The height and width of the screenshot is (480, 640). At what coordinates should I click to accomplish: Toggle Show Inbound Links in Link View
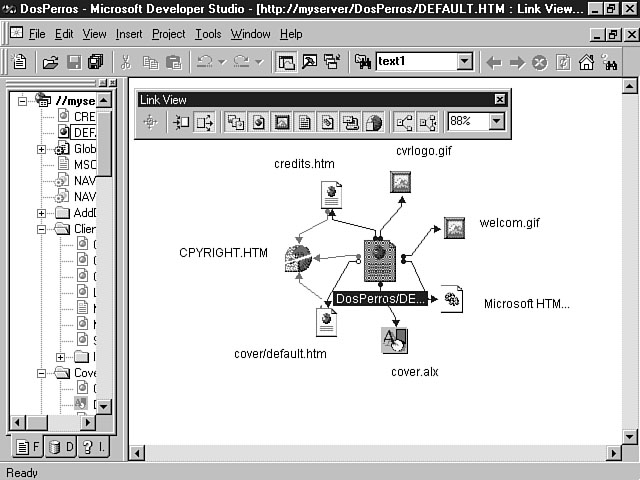coord(181,123)
